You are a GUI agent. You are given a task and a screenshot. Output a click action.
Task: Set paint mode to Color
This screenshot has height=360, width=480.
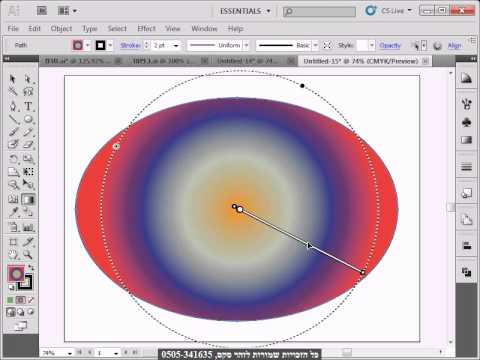tap(10, 300)
